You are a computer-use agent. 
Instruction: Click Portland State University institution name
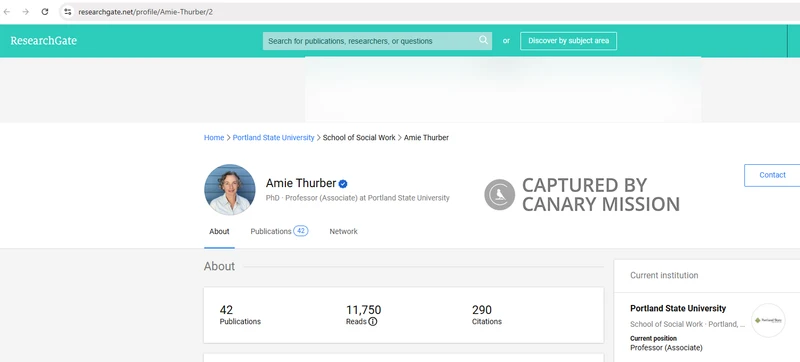678,308
